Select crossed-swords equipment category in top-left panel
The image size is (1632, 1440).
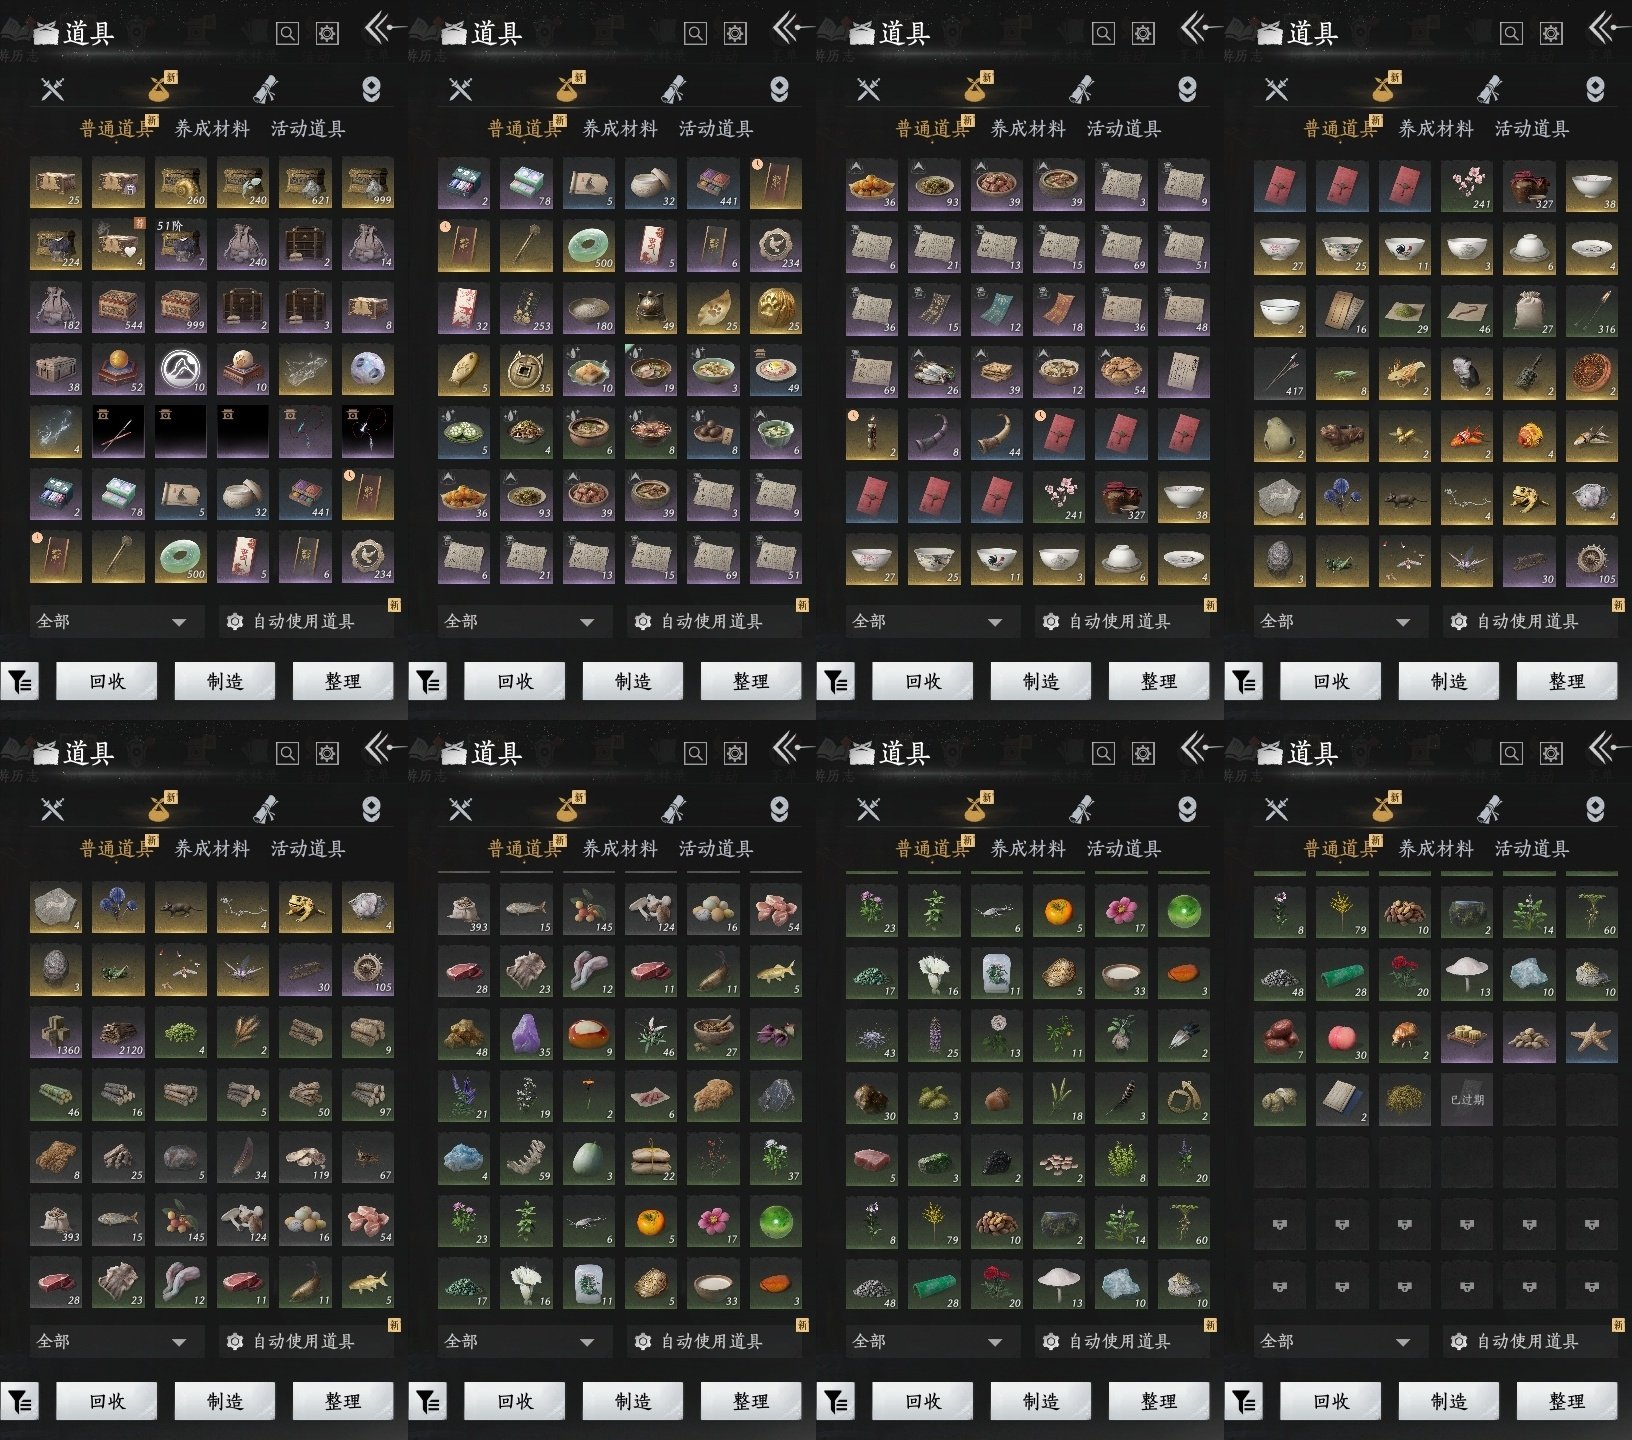53,89
